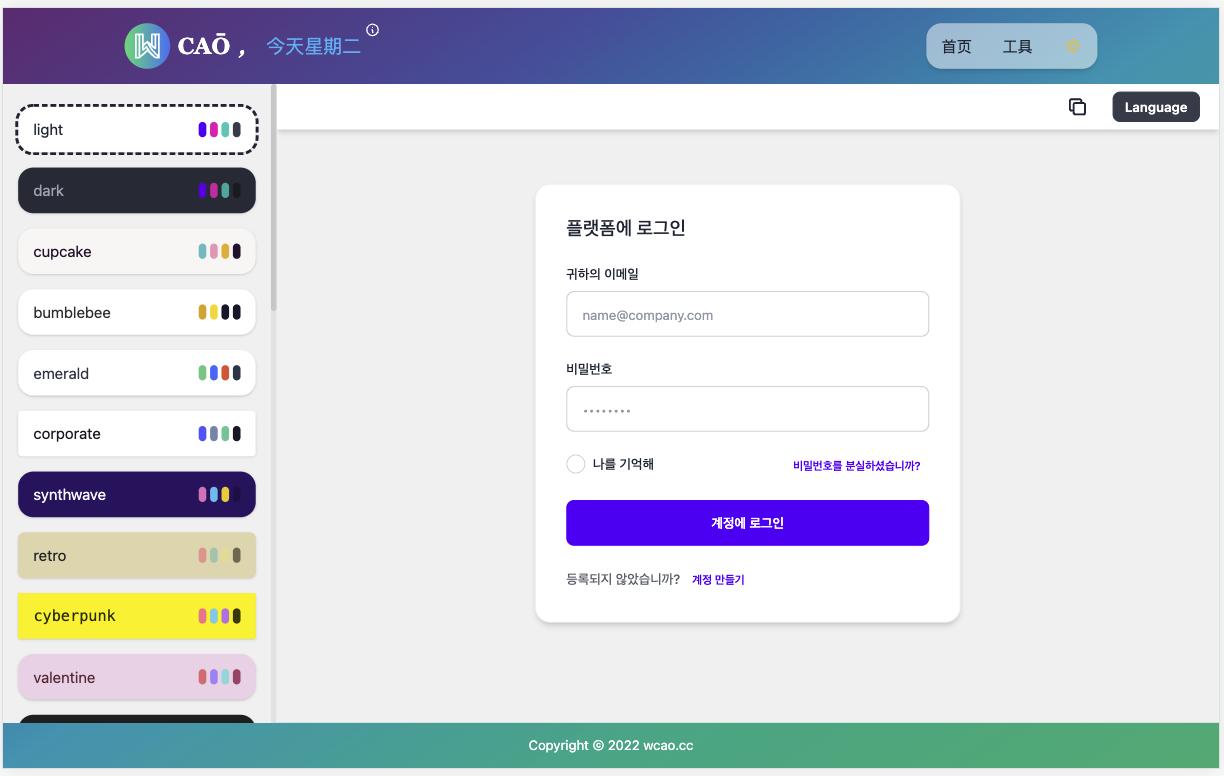Click the copy icon beside the Language button
This screenshot has height=776, width=1224.
[1078, 106]
